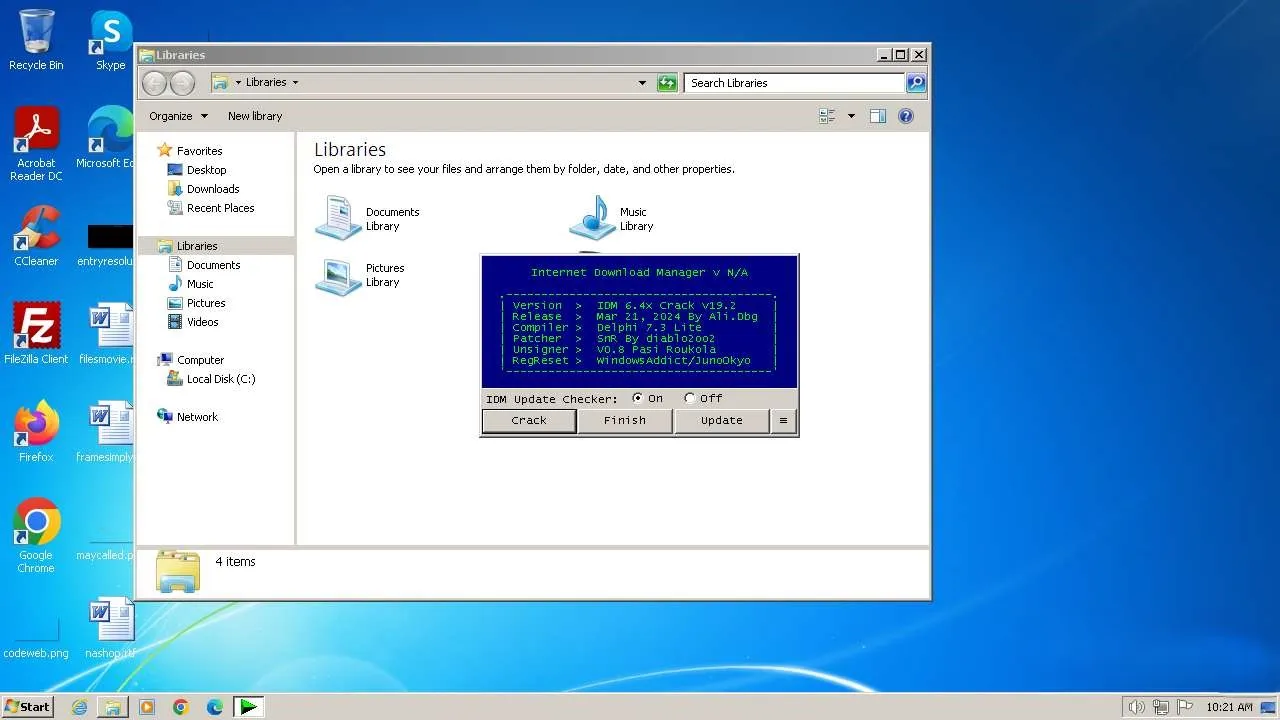Open the Skype desktop shortcut
Screen dimensions: 1280x720
click(x=110, y=40)
